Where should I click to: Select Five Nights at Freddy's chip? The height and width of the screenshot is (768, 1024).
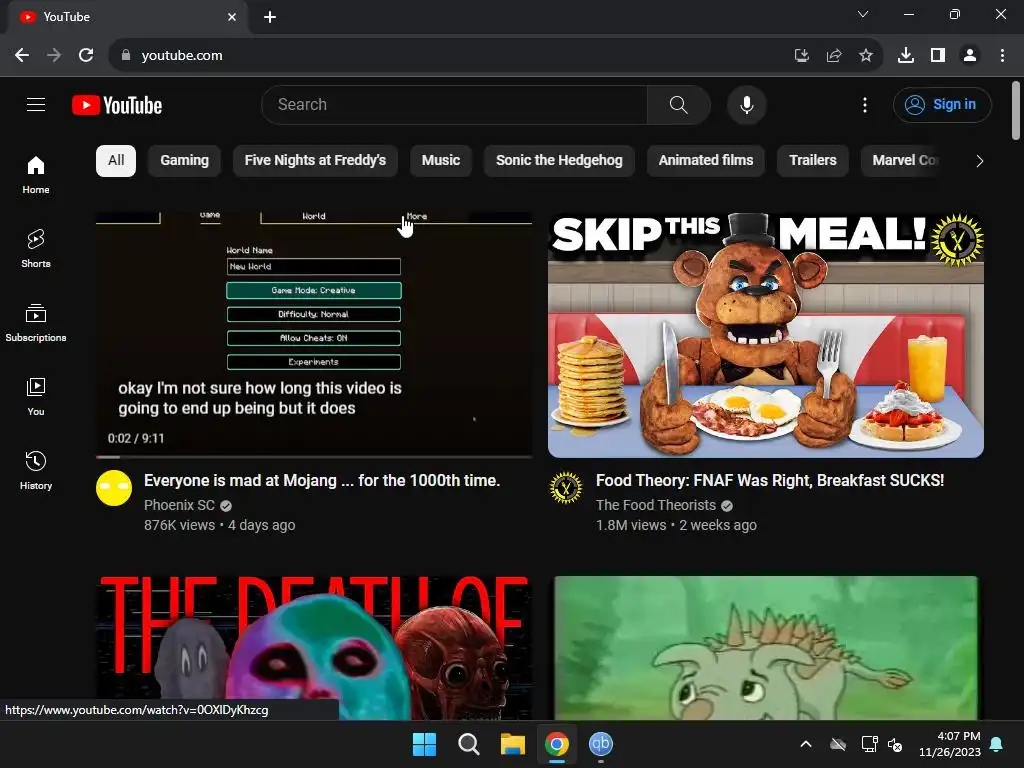coord(315,161)
